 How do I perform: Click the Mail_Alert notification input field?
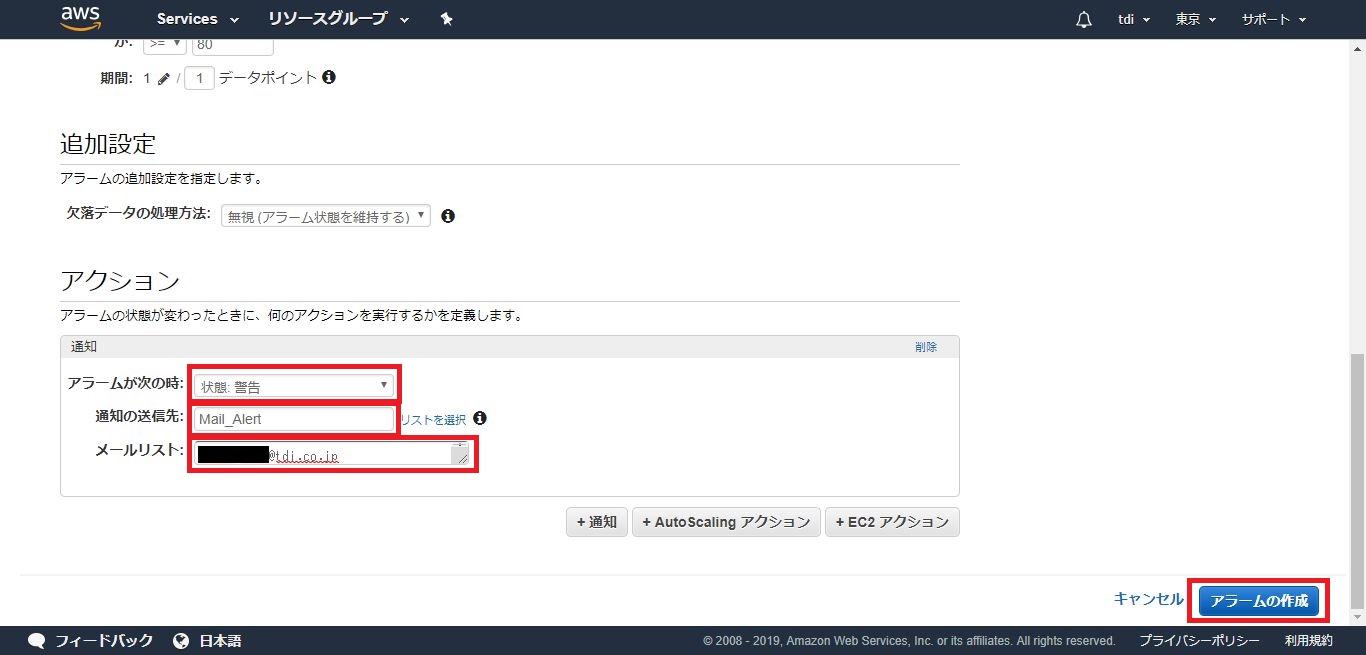[x=295, y=420]
